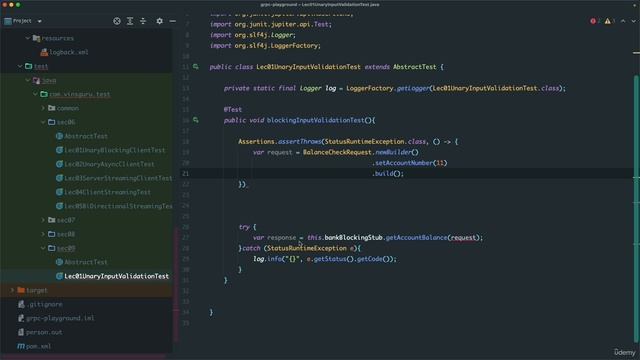This screenshot has height=360, width=640.
Task: Click the Select Opened File target icon
Action: click(x=117, y=21)
